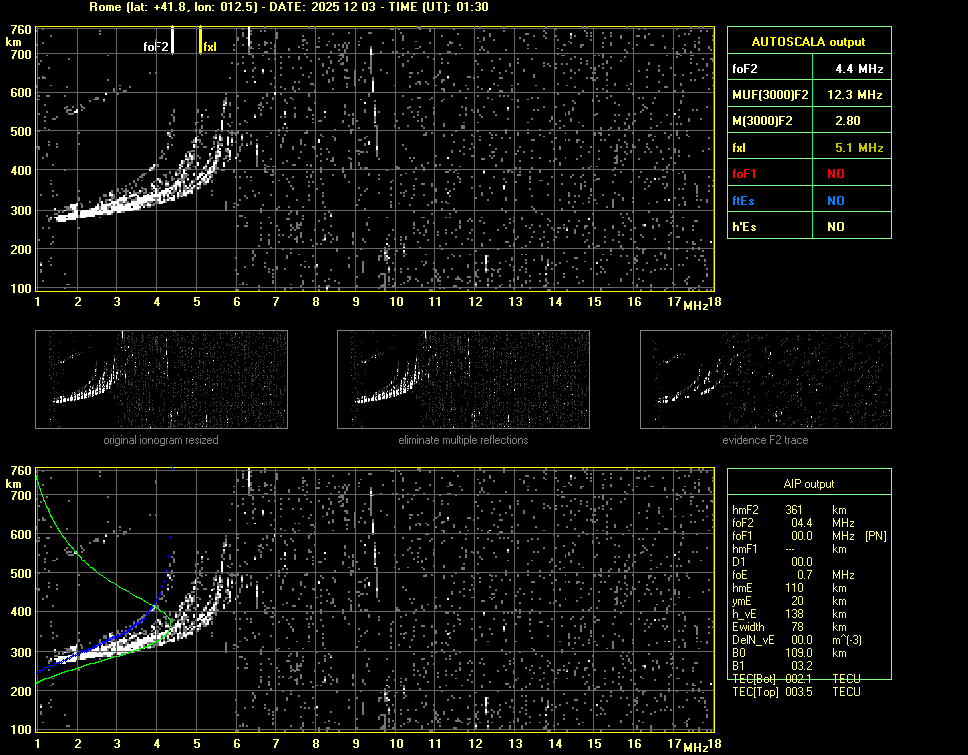Click the red foF1 label
This screenshot has height=755, width=968.
(745, 174)
